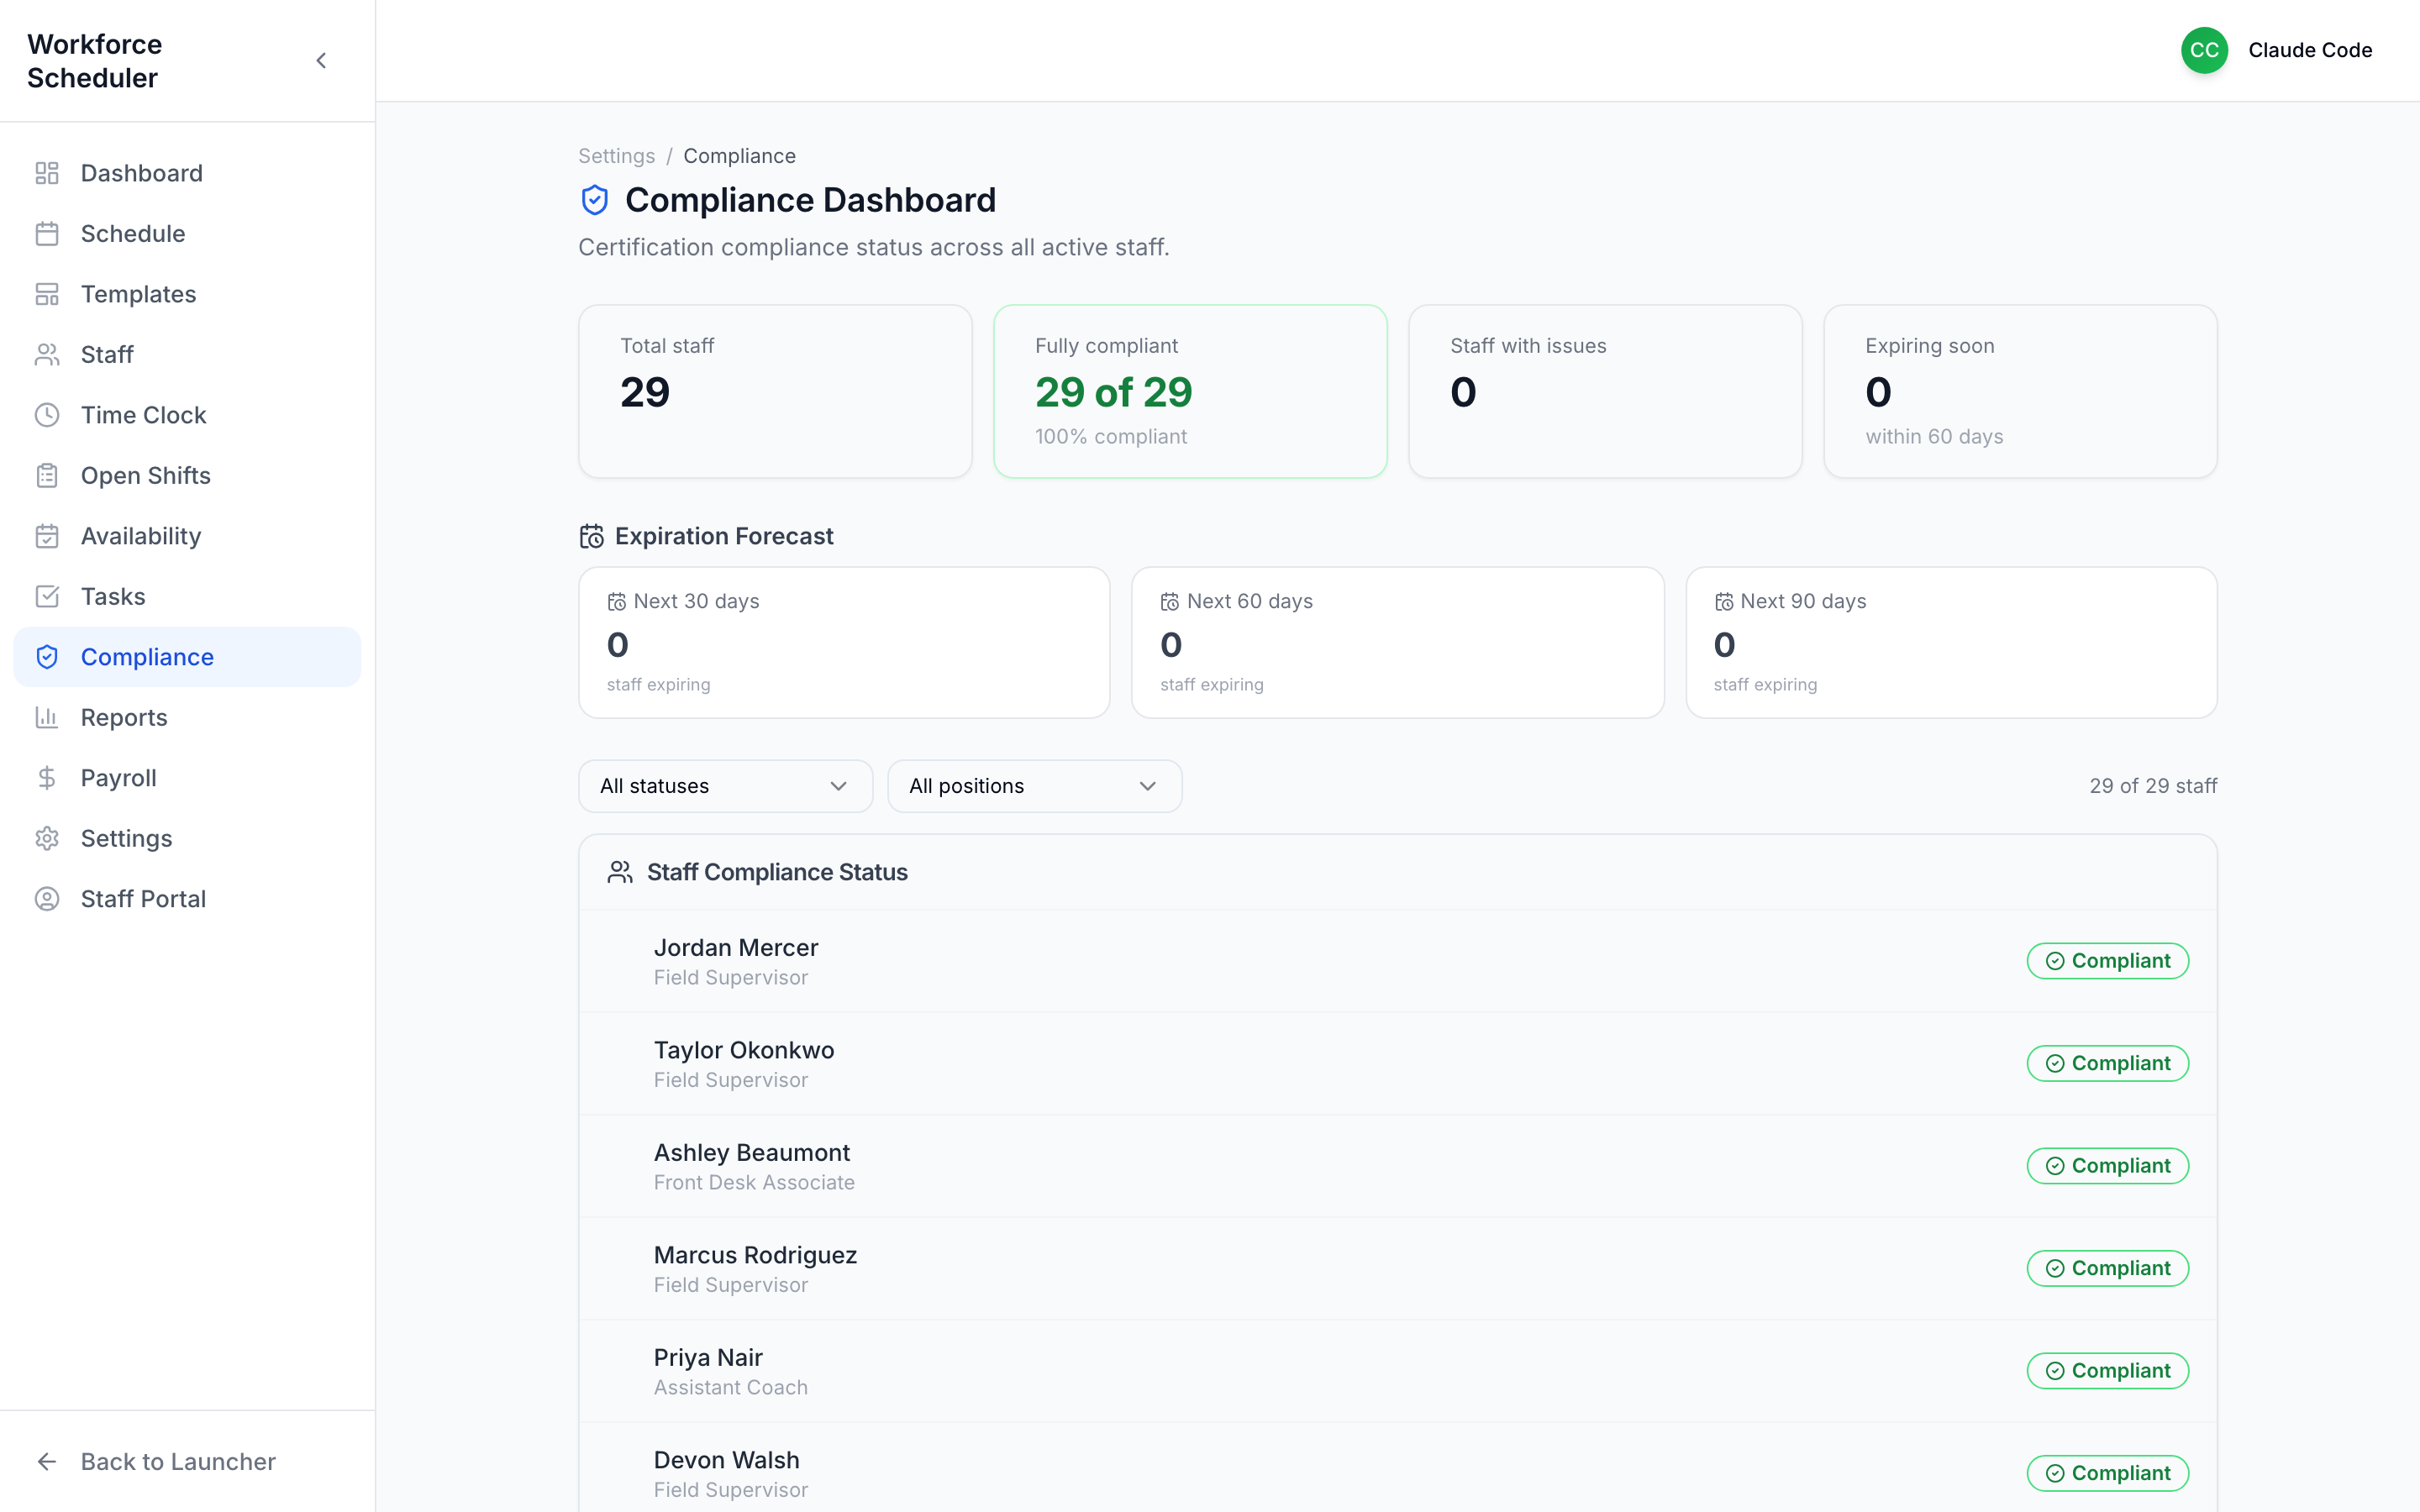Click the Next 90 days calendar icon
Image resolution: width=2420 pixels, height=1512 pixels.
pyautogui.click(x=1724, y=602)
